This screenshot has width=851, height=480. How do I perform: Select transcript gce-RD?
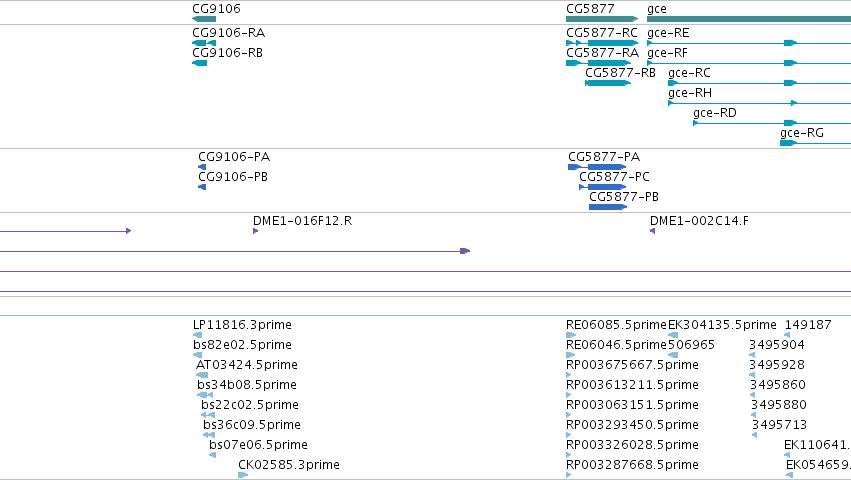[715, 113]
